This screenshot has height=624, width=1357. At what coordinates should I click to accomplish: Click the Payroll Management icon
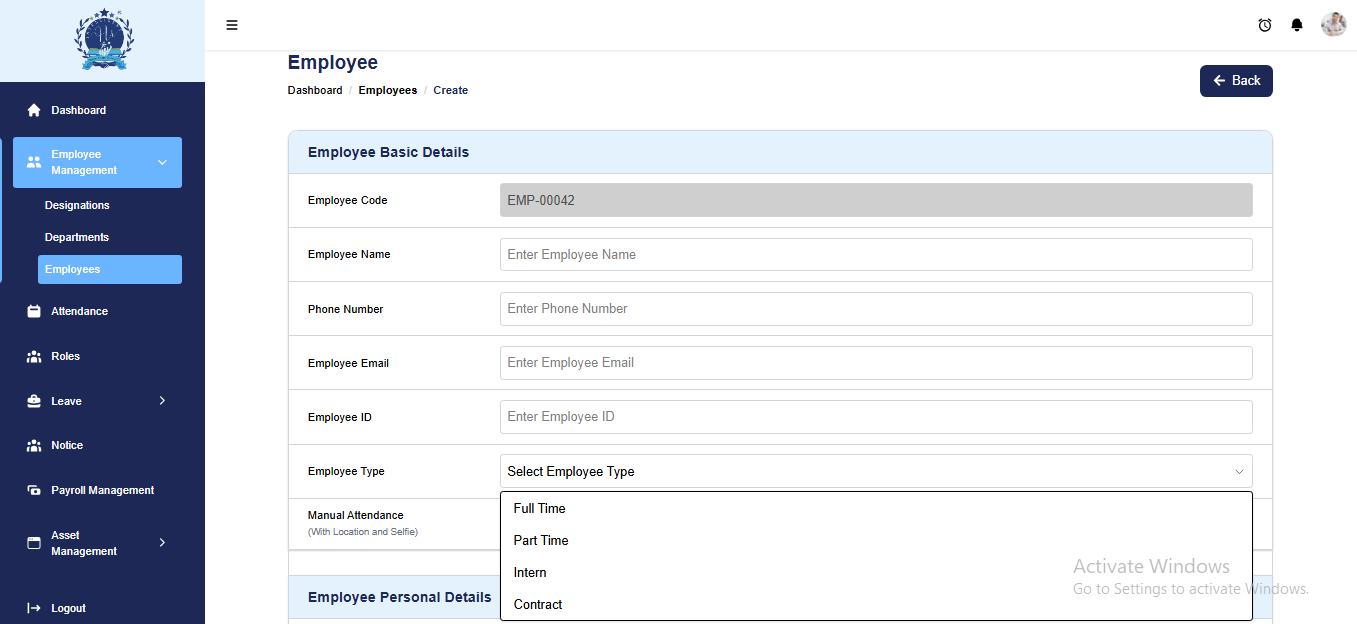pos(34,490)
